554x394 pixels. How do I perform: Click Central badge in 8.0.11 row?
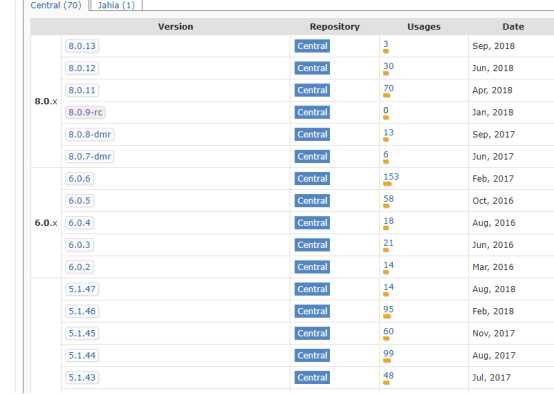pyautogui.click(x=312, y=90)
